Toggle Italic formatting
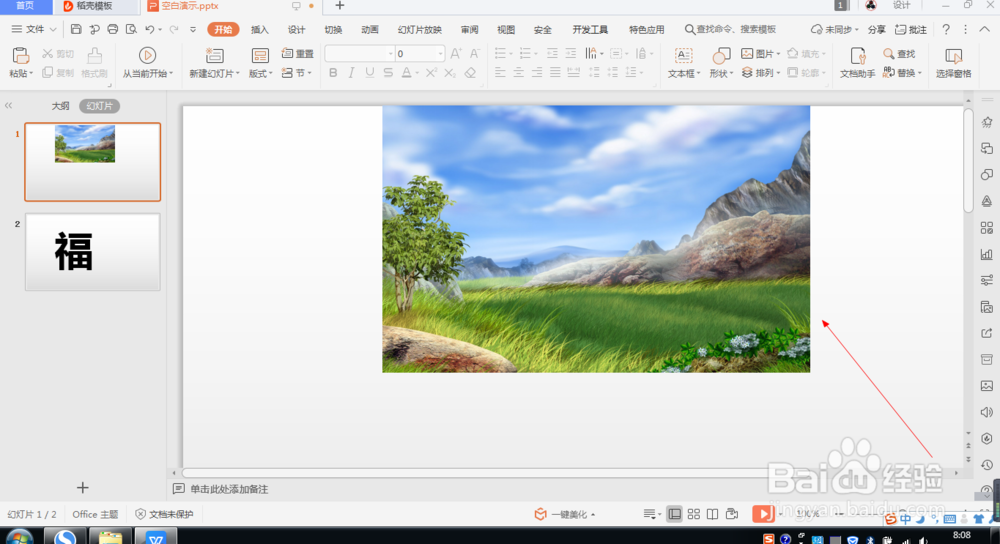The image size is (1000, 544). pyautogui.click(x=351, y=73)
